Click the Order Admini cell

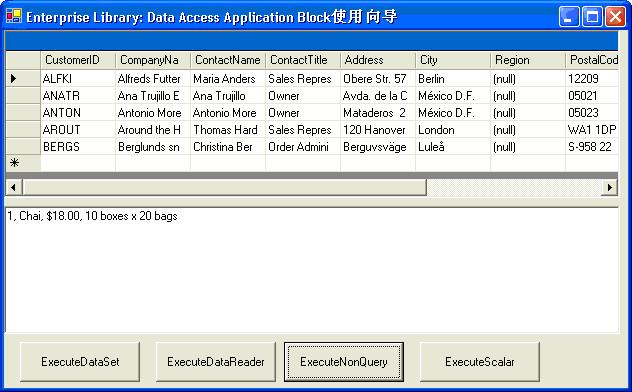(x=303, y=146)
